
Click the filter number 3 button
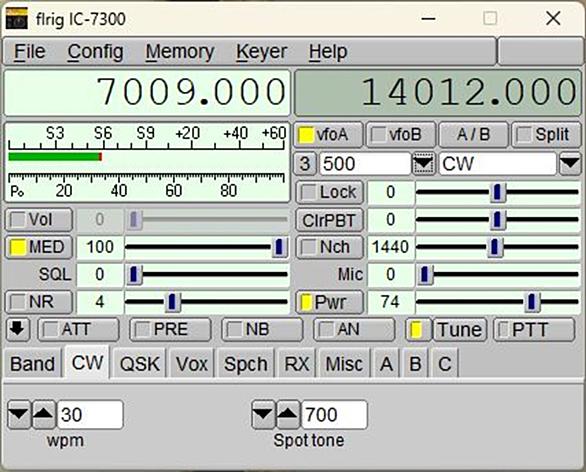(305, 164)
